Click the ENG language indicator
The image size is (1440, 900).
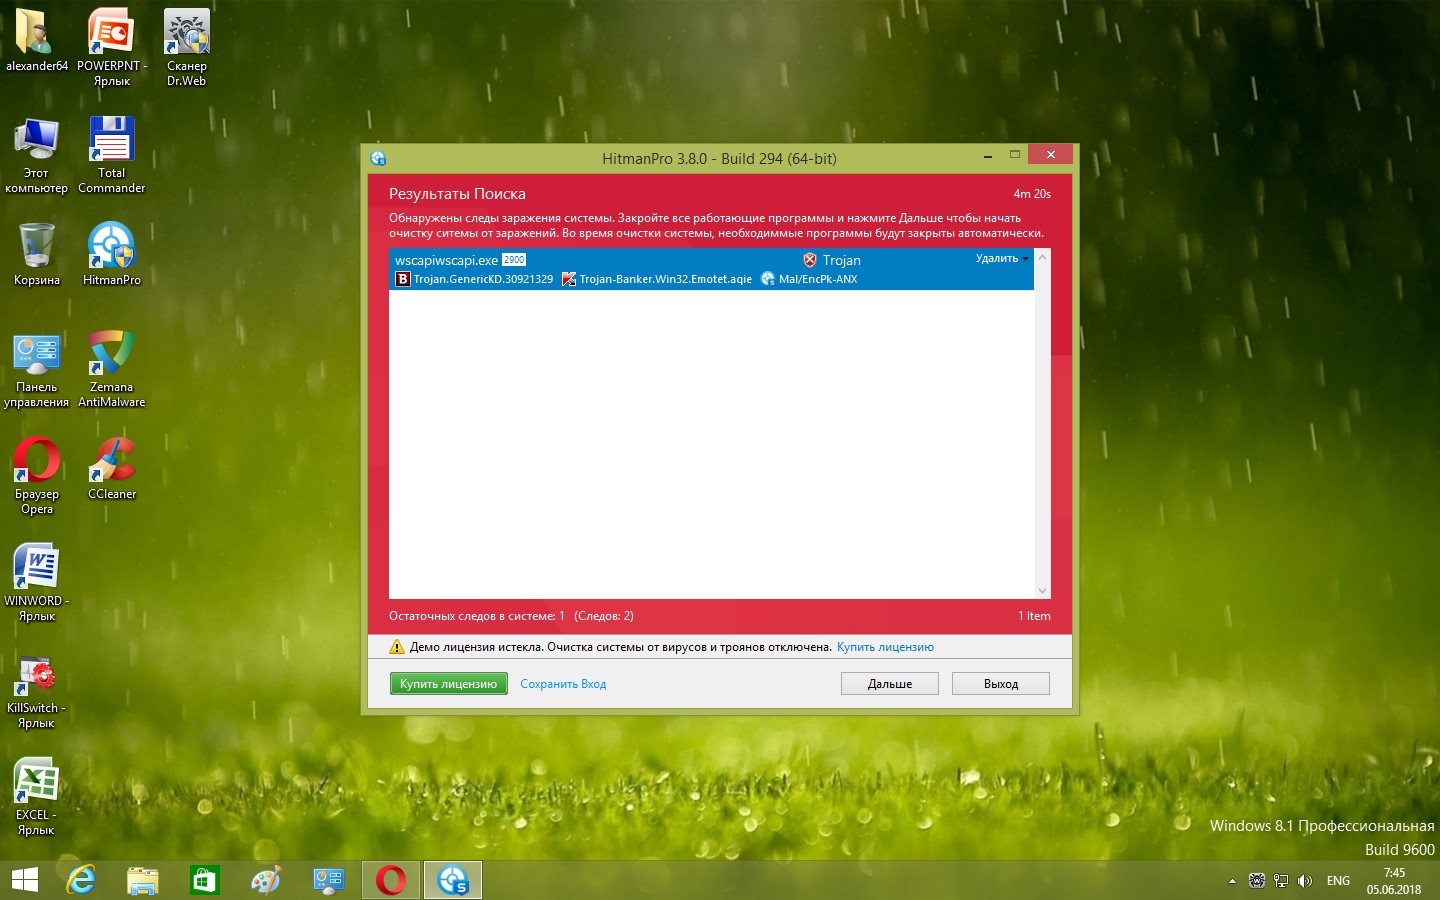(x=1338, y=881)
